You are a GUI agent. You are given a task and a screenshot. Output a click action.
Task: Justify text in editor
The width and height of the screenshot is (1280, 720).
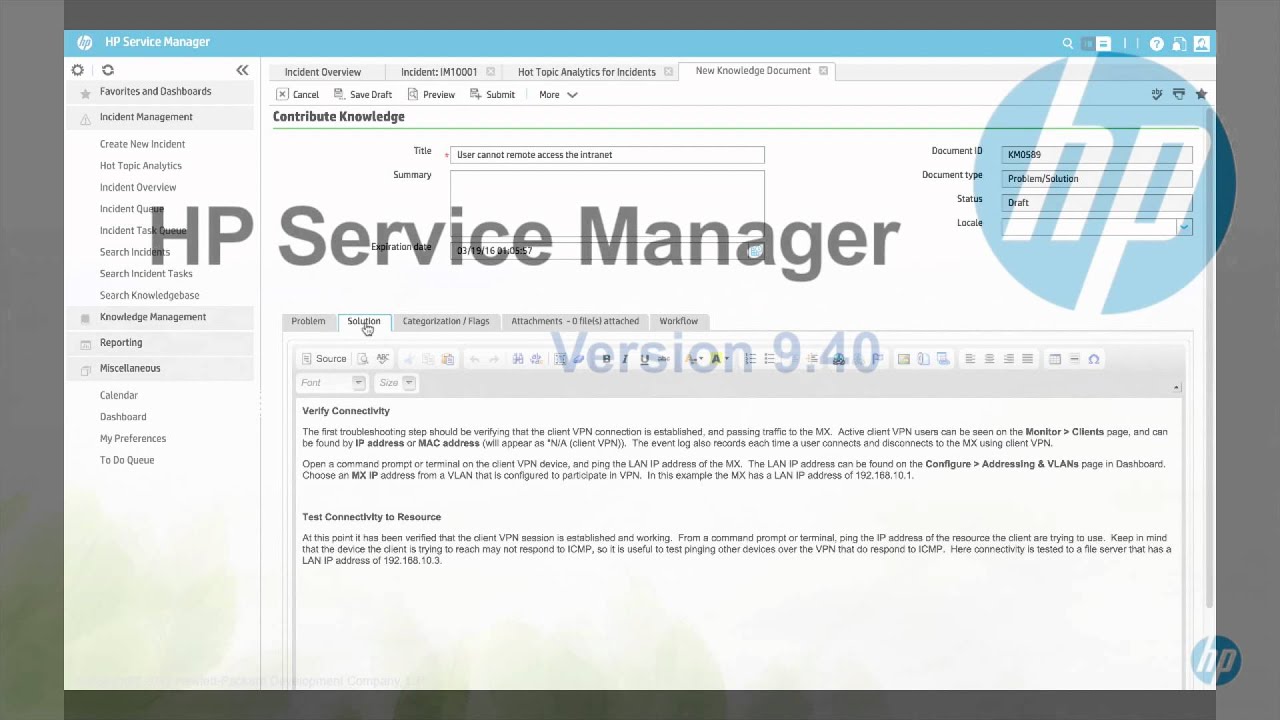pos(1027,359)
